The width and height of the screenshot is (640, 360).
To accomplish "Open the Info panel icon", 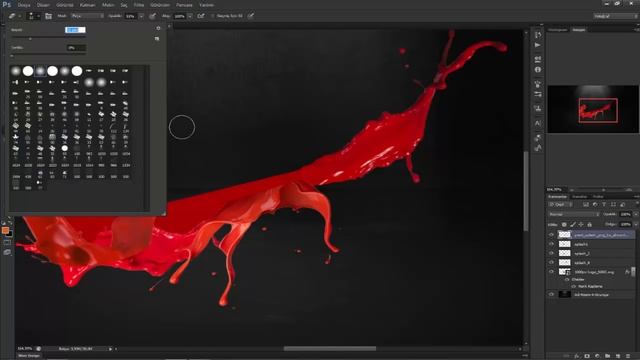I will coord(538,70).
